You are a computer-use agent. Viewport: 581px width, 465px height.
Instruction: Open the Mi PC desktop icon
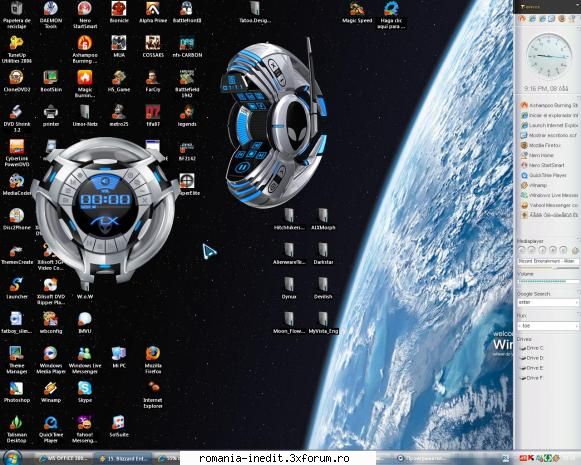119,357
